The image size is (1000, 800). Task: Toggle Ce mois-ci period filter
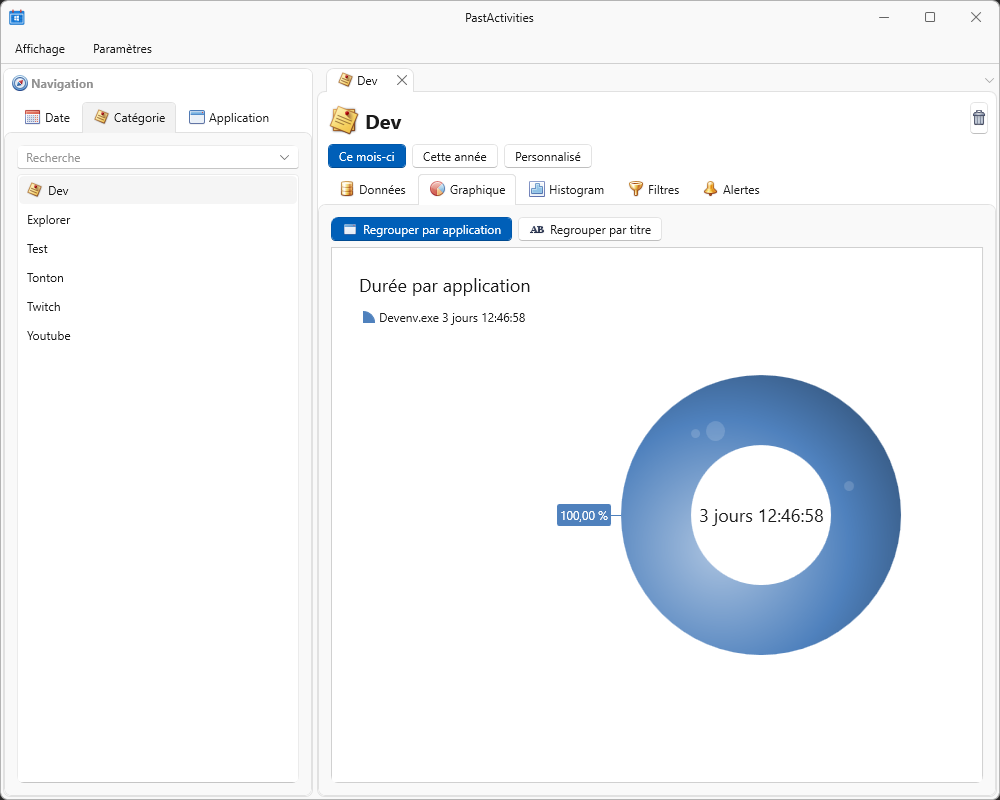[x=367, y=156]
